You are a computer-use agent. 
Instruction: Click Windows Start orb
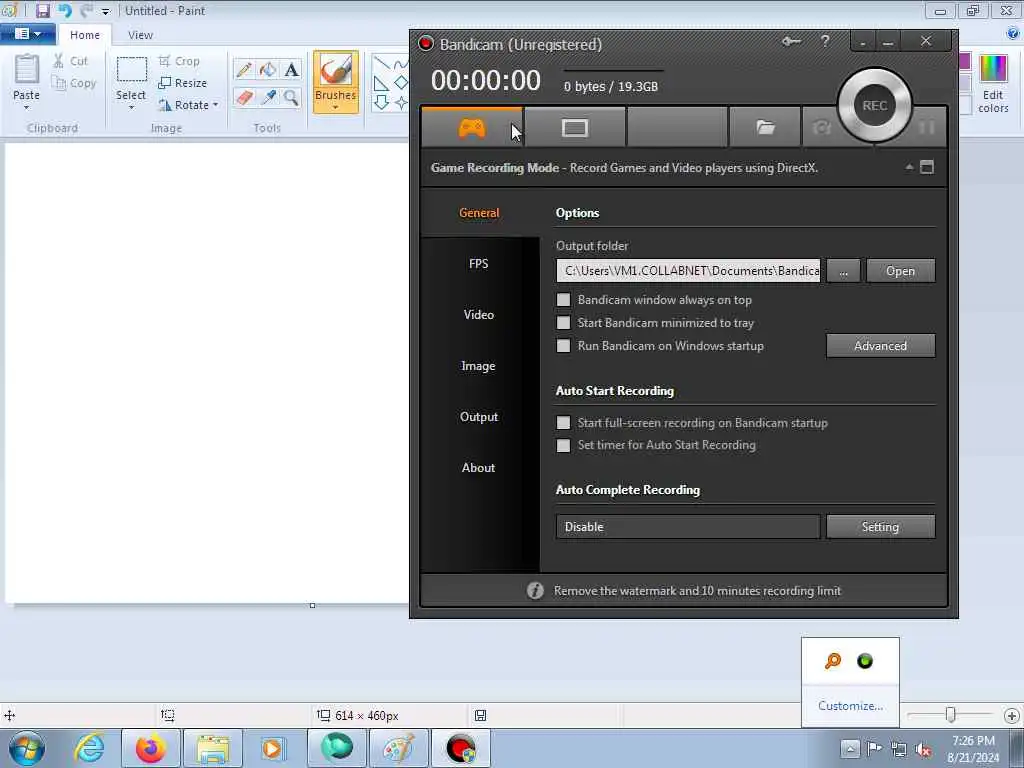[x=27, y=748]
